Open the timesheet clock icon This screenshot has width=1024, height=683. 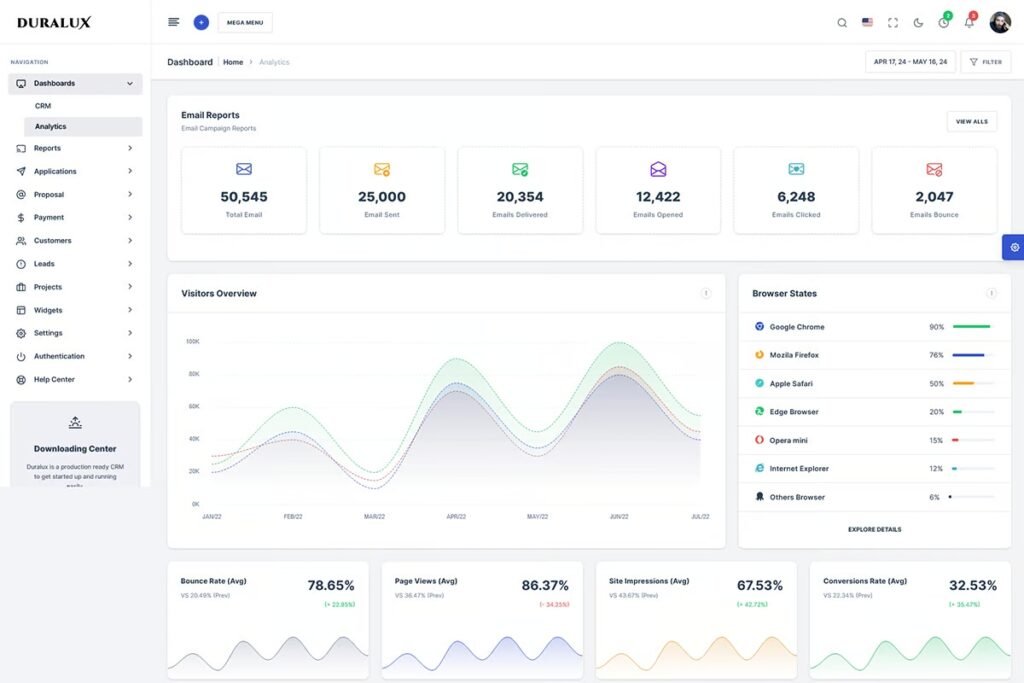coord(944,23)
